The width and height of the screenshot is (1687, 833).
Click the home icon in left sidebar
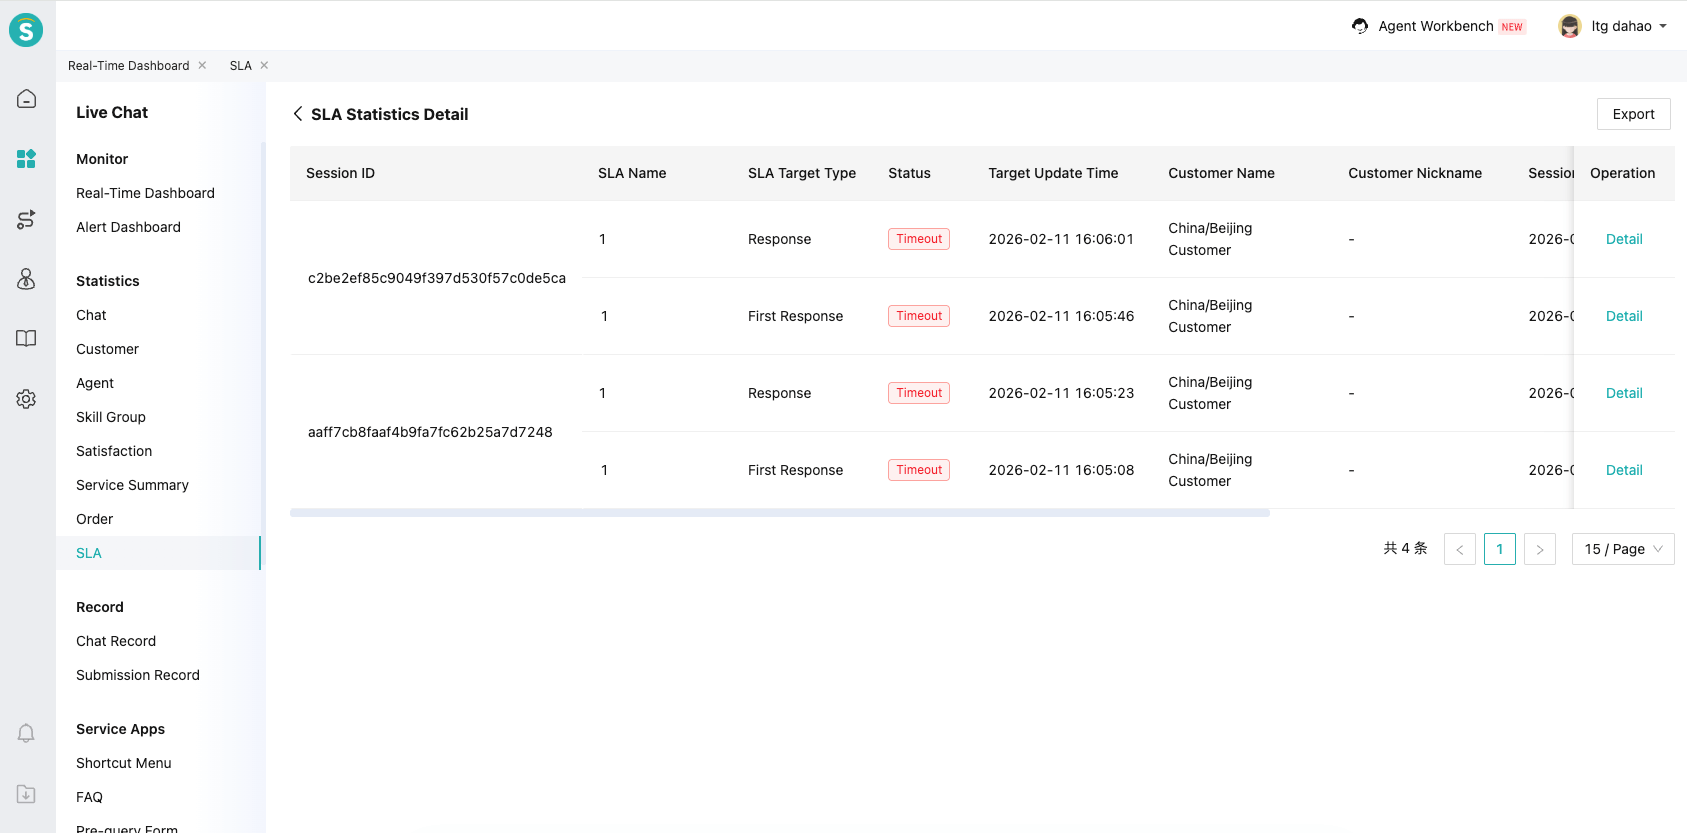27,98
